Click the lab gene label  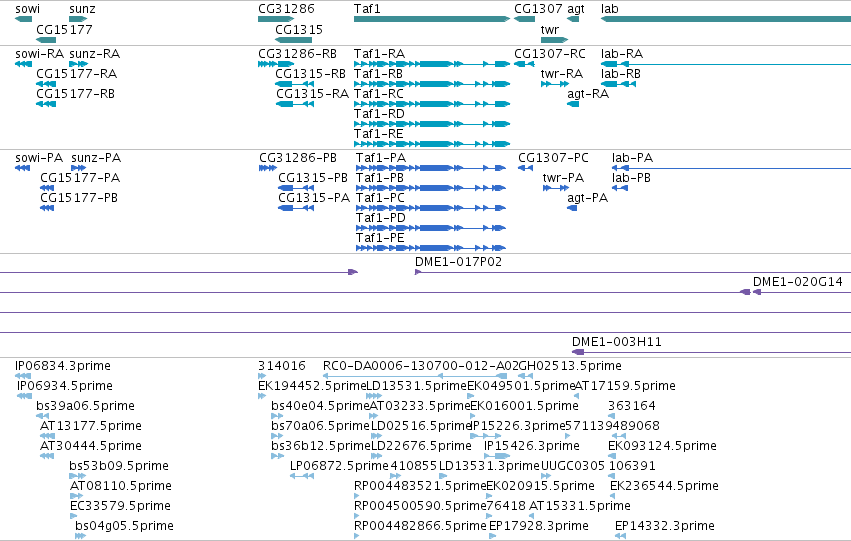[x=609, y=9]
